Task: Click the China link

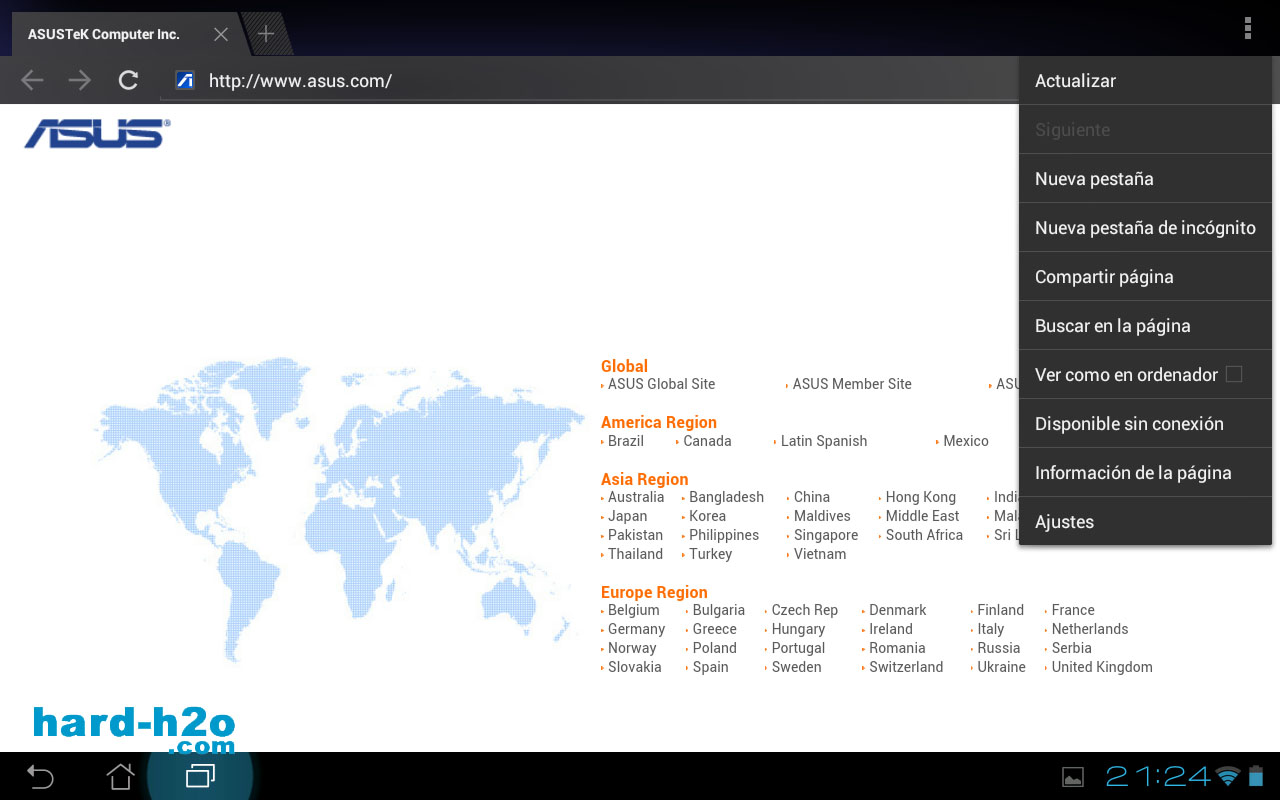Action: pos(812,497)
